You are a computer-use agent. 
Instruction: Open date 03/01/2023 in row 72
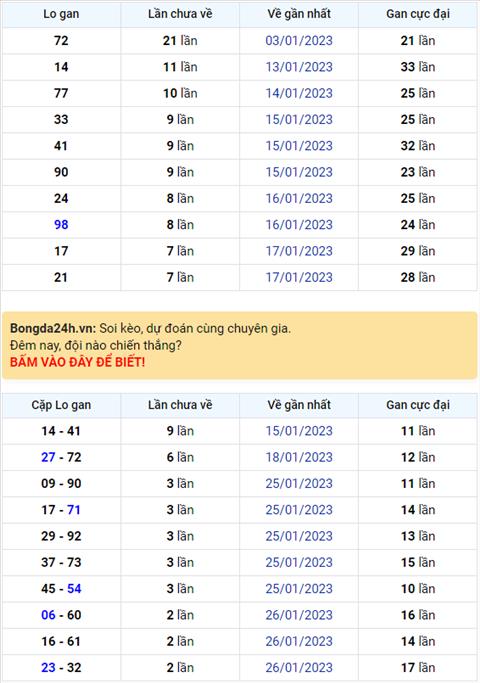coord(299,41)
